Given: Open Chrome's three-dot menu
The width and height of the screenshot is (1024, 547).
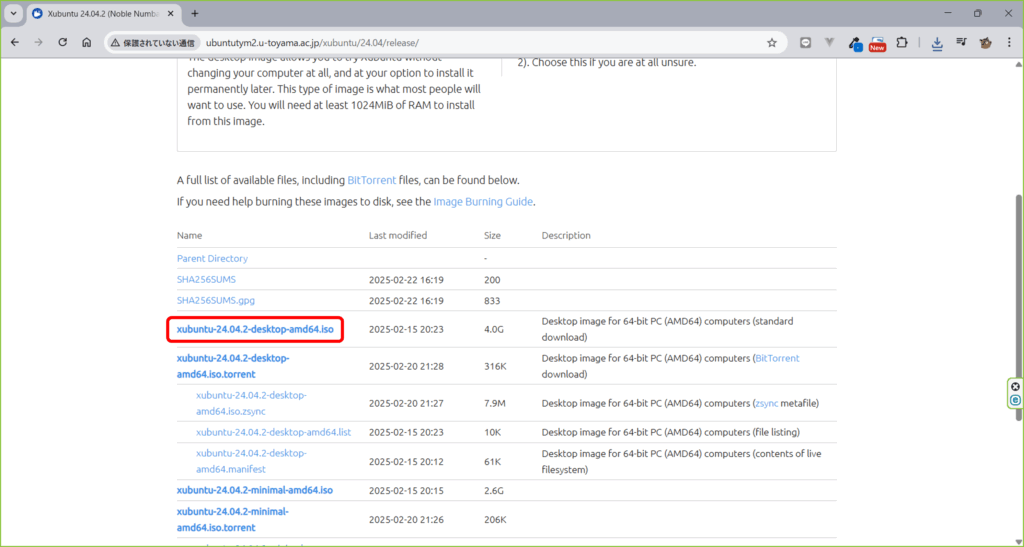Looking at the screenshot, I should point(1010,43).
